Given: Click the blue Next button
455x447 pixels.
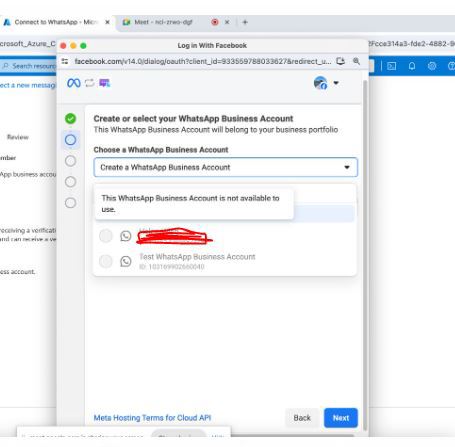Looking at the screenshot, I should [x=341, y=418].
